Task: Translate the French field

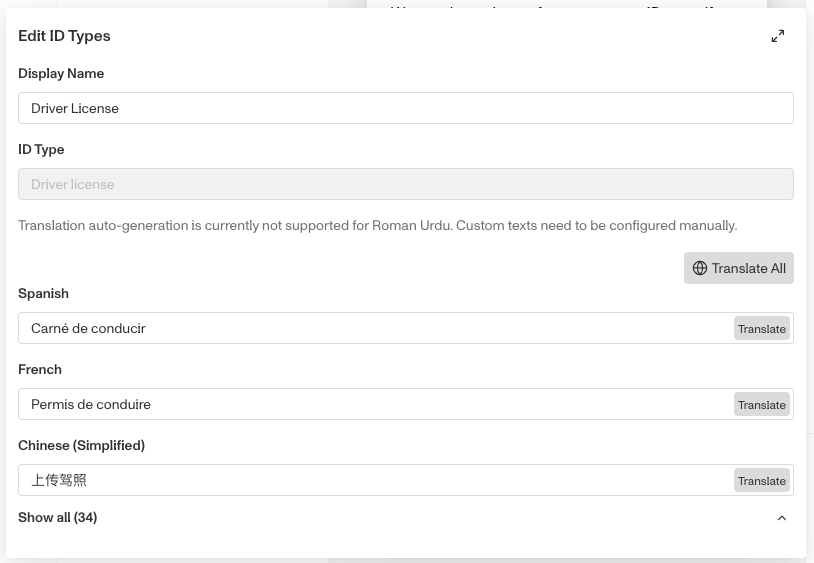Action: coord(762,405)
